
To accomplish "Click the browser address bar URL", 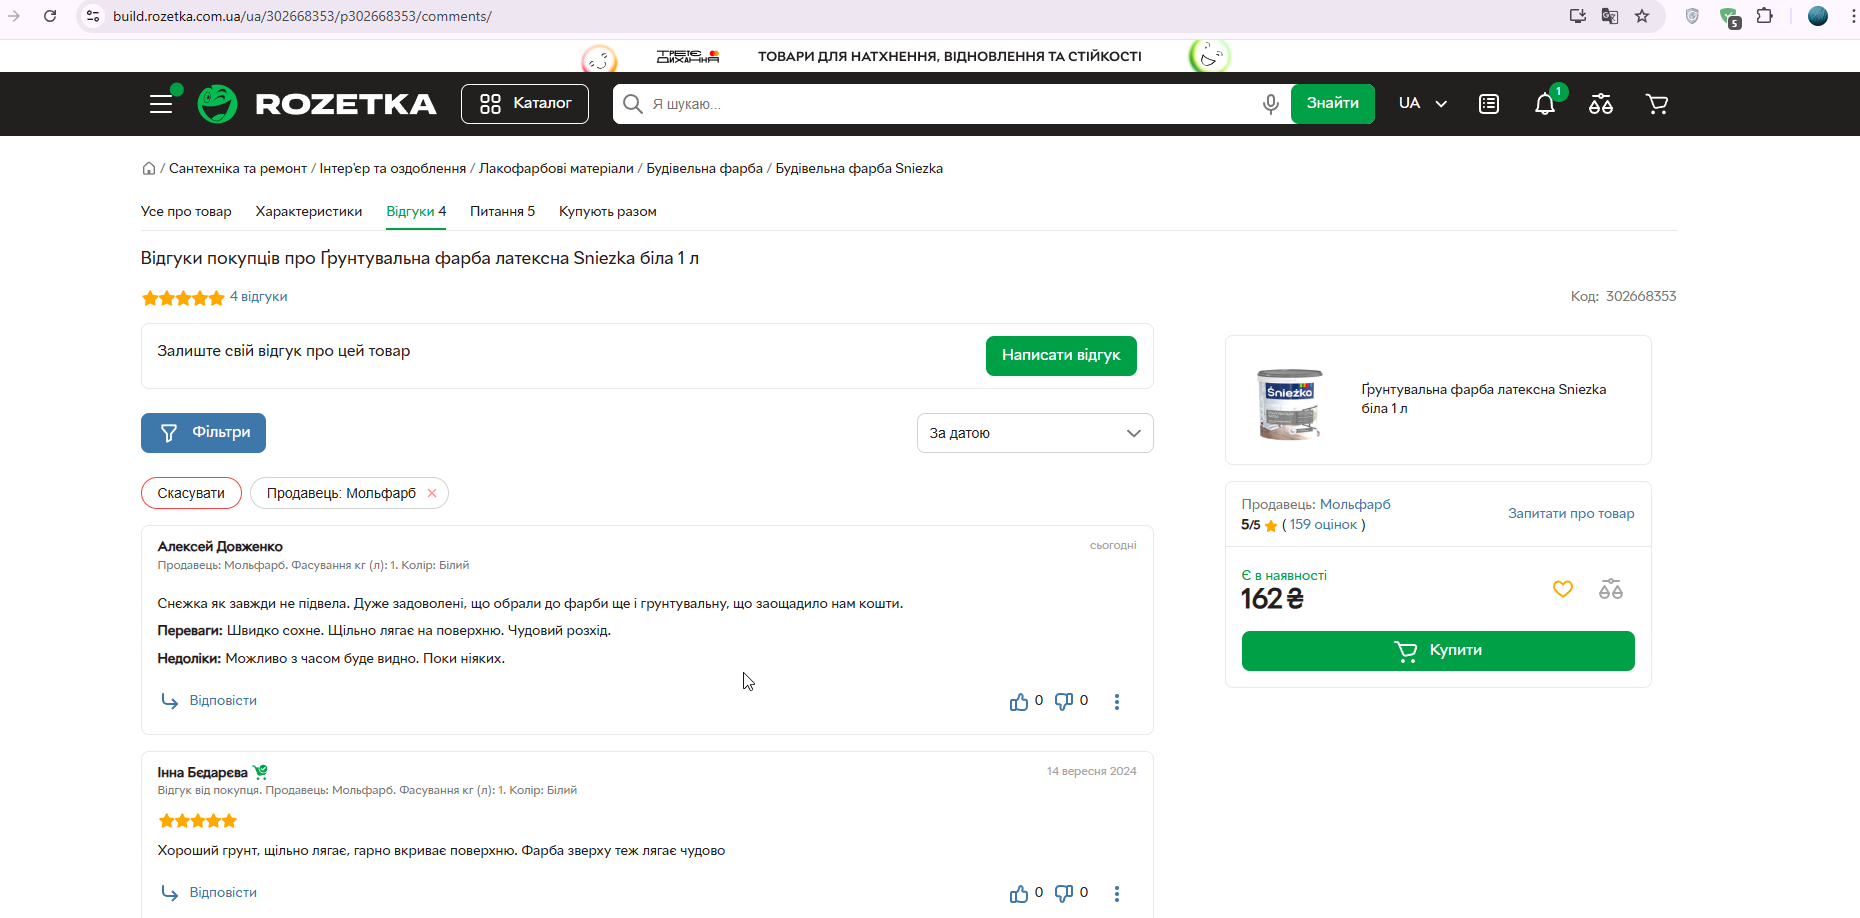I will coord(302,16).
